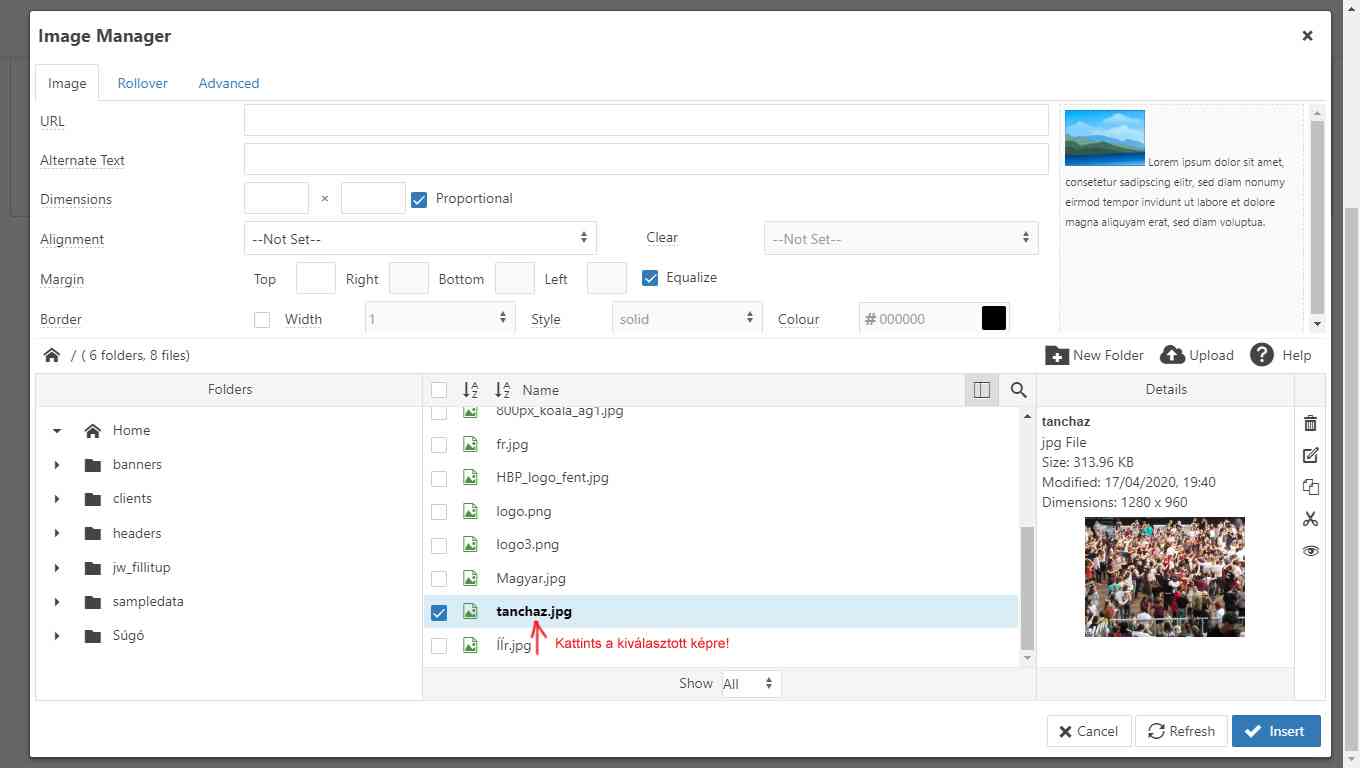Click the black border colour swatch
Image resolution: width=1360 pixels, height=768 pixels.
pos(993,319)
